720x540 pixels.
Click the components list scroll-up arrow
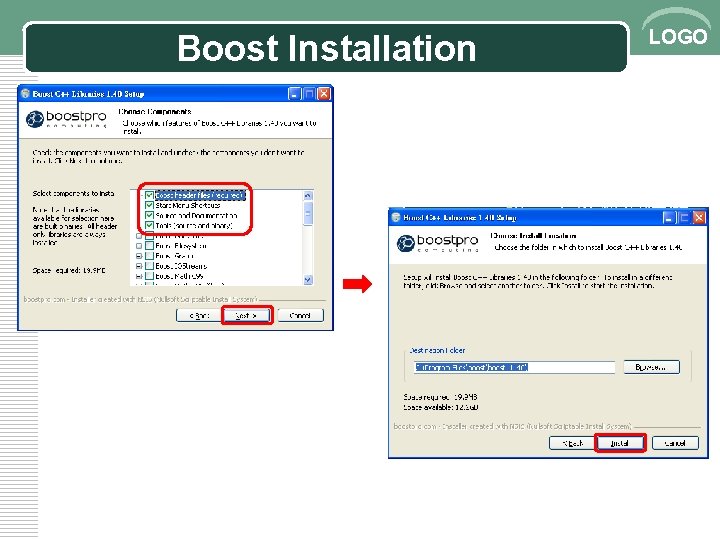click(308, 196)
